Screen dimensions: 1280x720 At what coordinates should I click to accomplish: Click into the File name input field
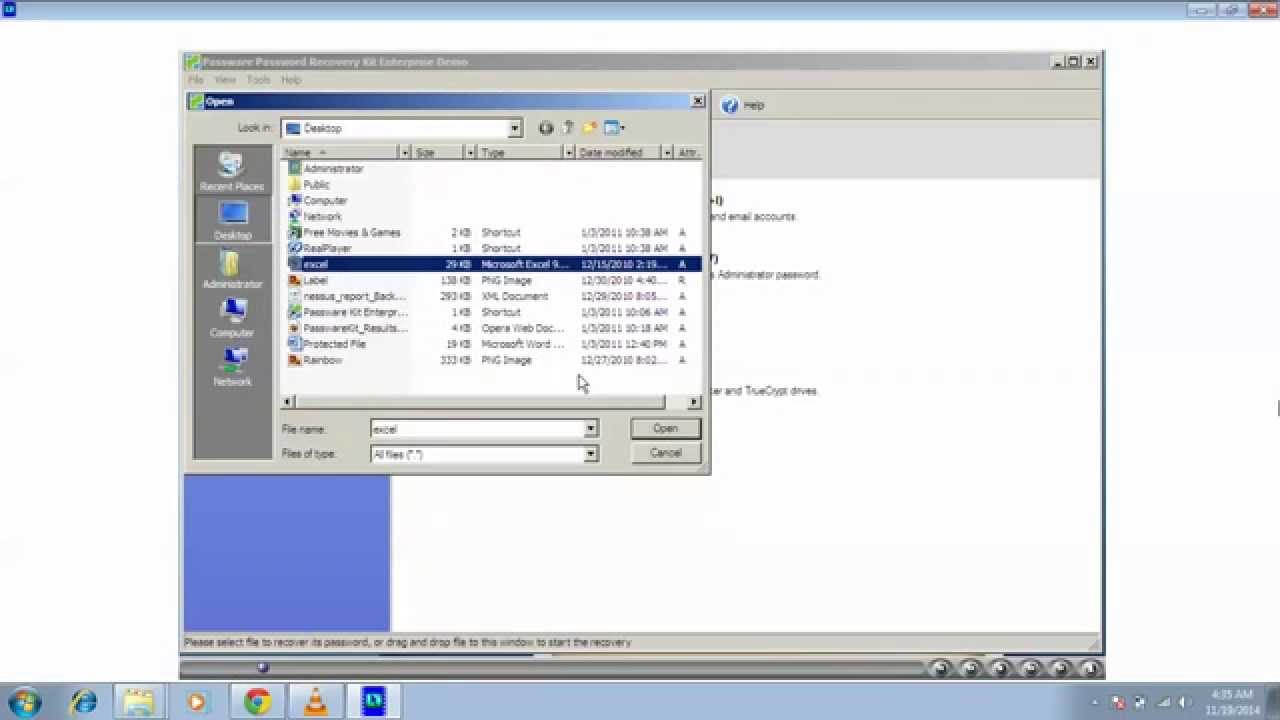tap(478, 429)
